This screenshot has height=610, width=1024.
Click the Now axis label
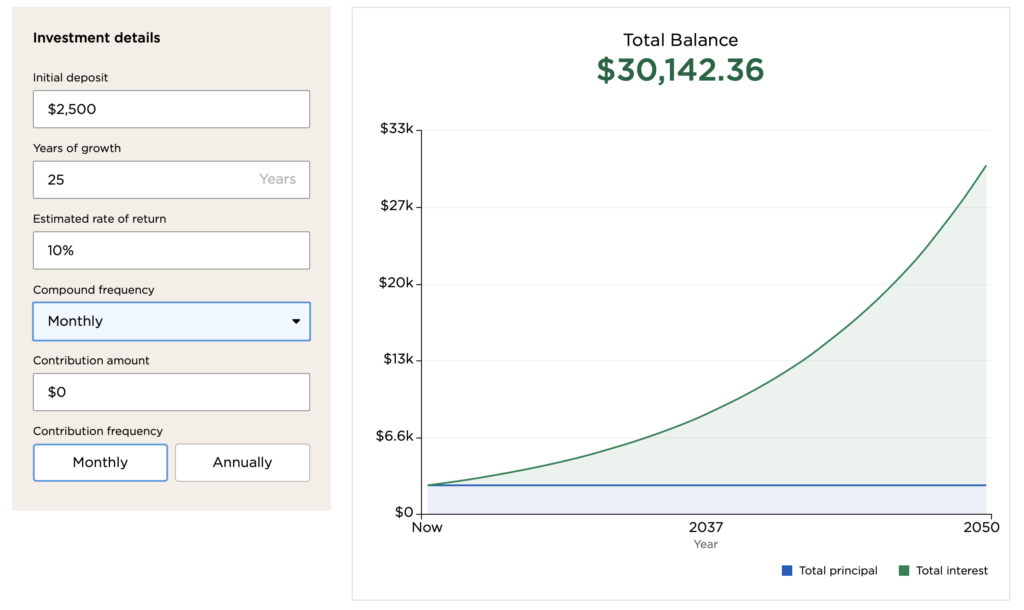pyautogui.click(x=427, y=528)
